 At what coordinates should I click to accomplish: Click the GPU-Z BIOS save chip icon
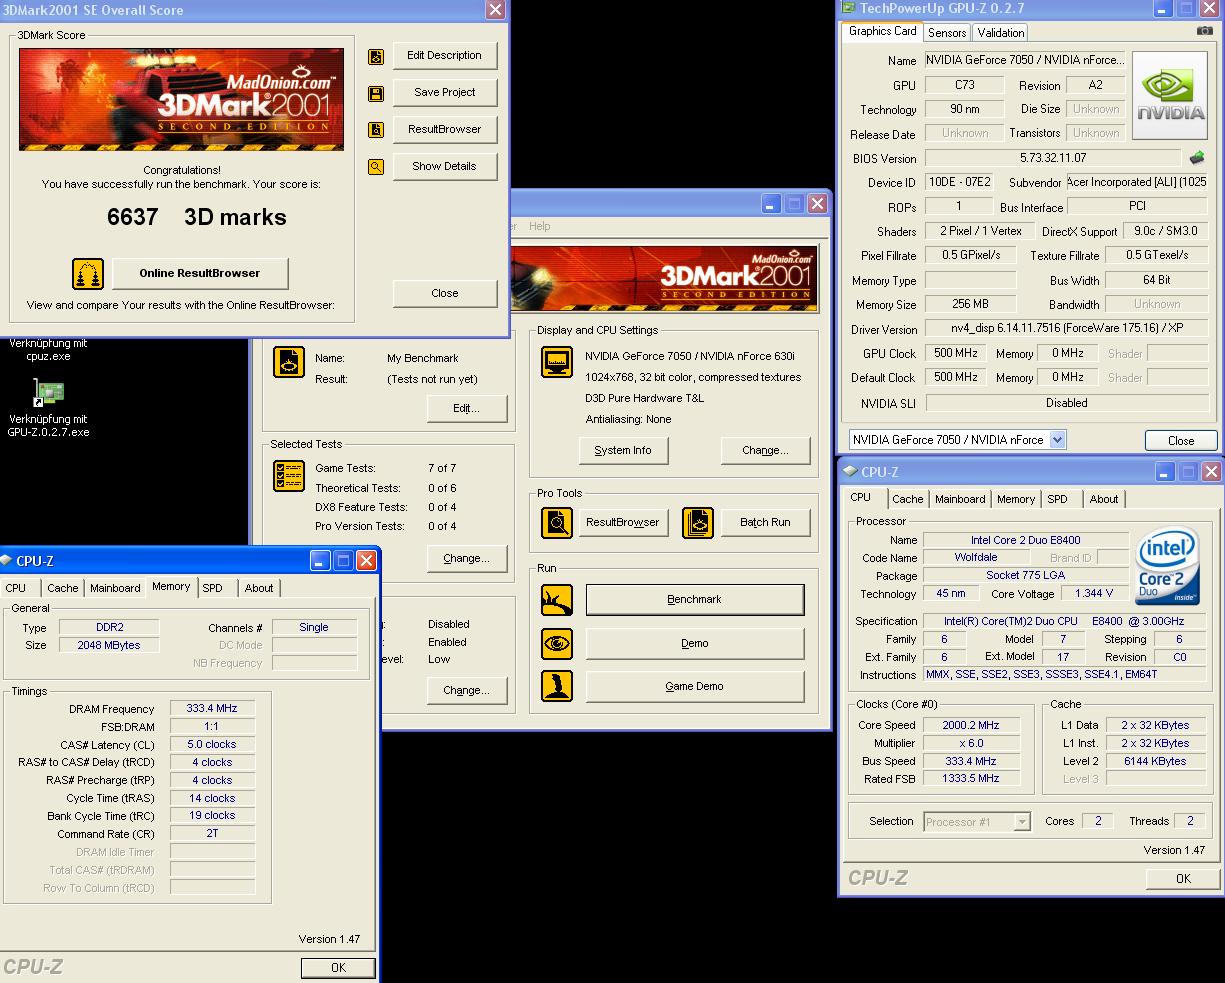click(1197, 158)
